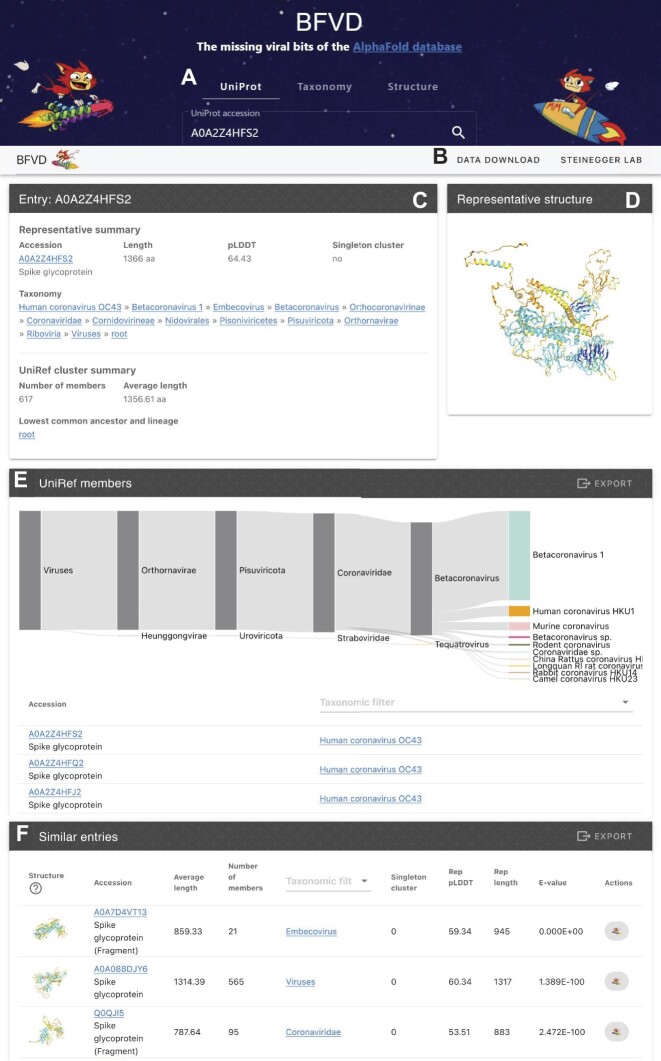
Task: Click the search magnifier icon
Action: coord(458,133)
